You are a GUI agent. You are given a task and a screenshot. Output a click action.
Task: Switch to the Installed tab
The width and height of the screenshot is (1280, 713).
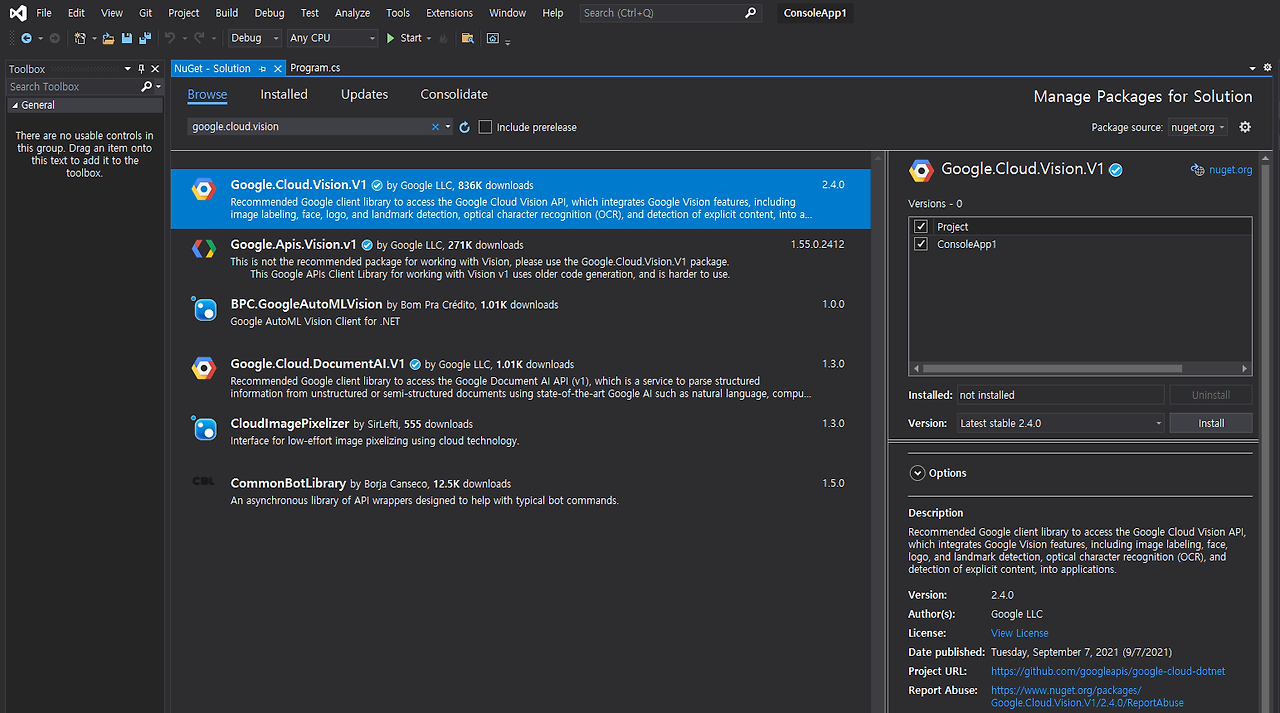pyautogui.click(x=284, y=94)
